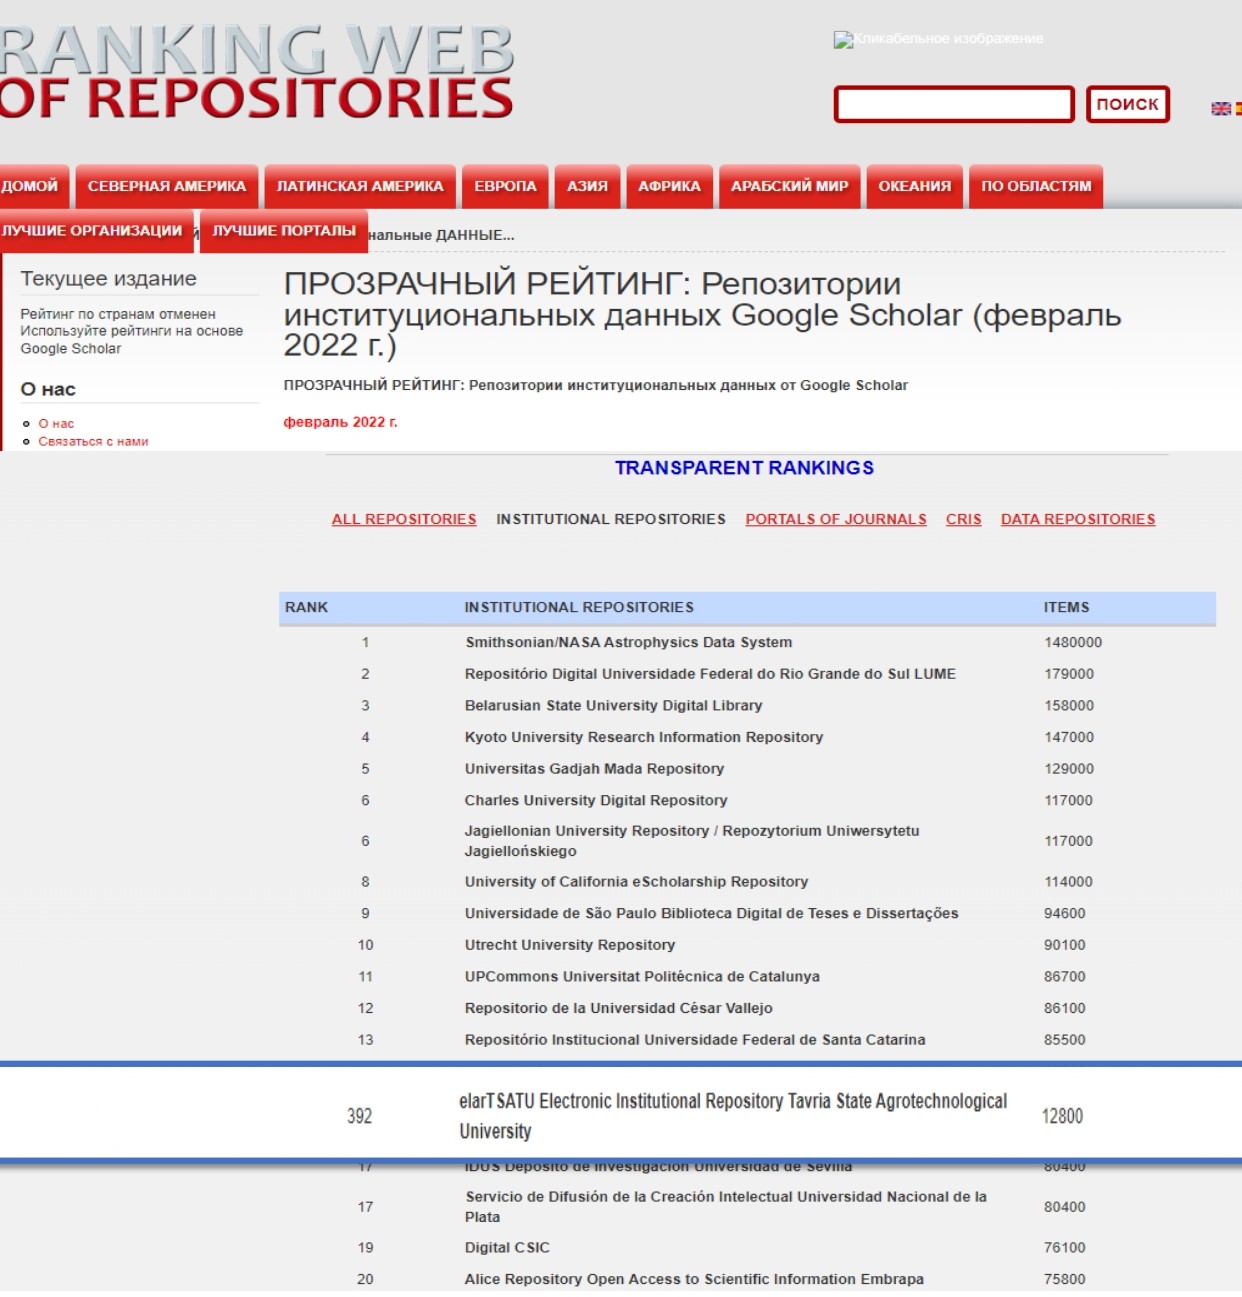Click the Текущее издание sidebar heading
The height and width of the screenshot is (1297, 1242).
[x=109, y=279]
